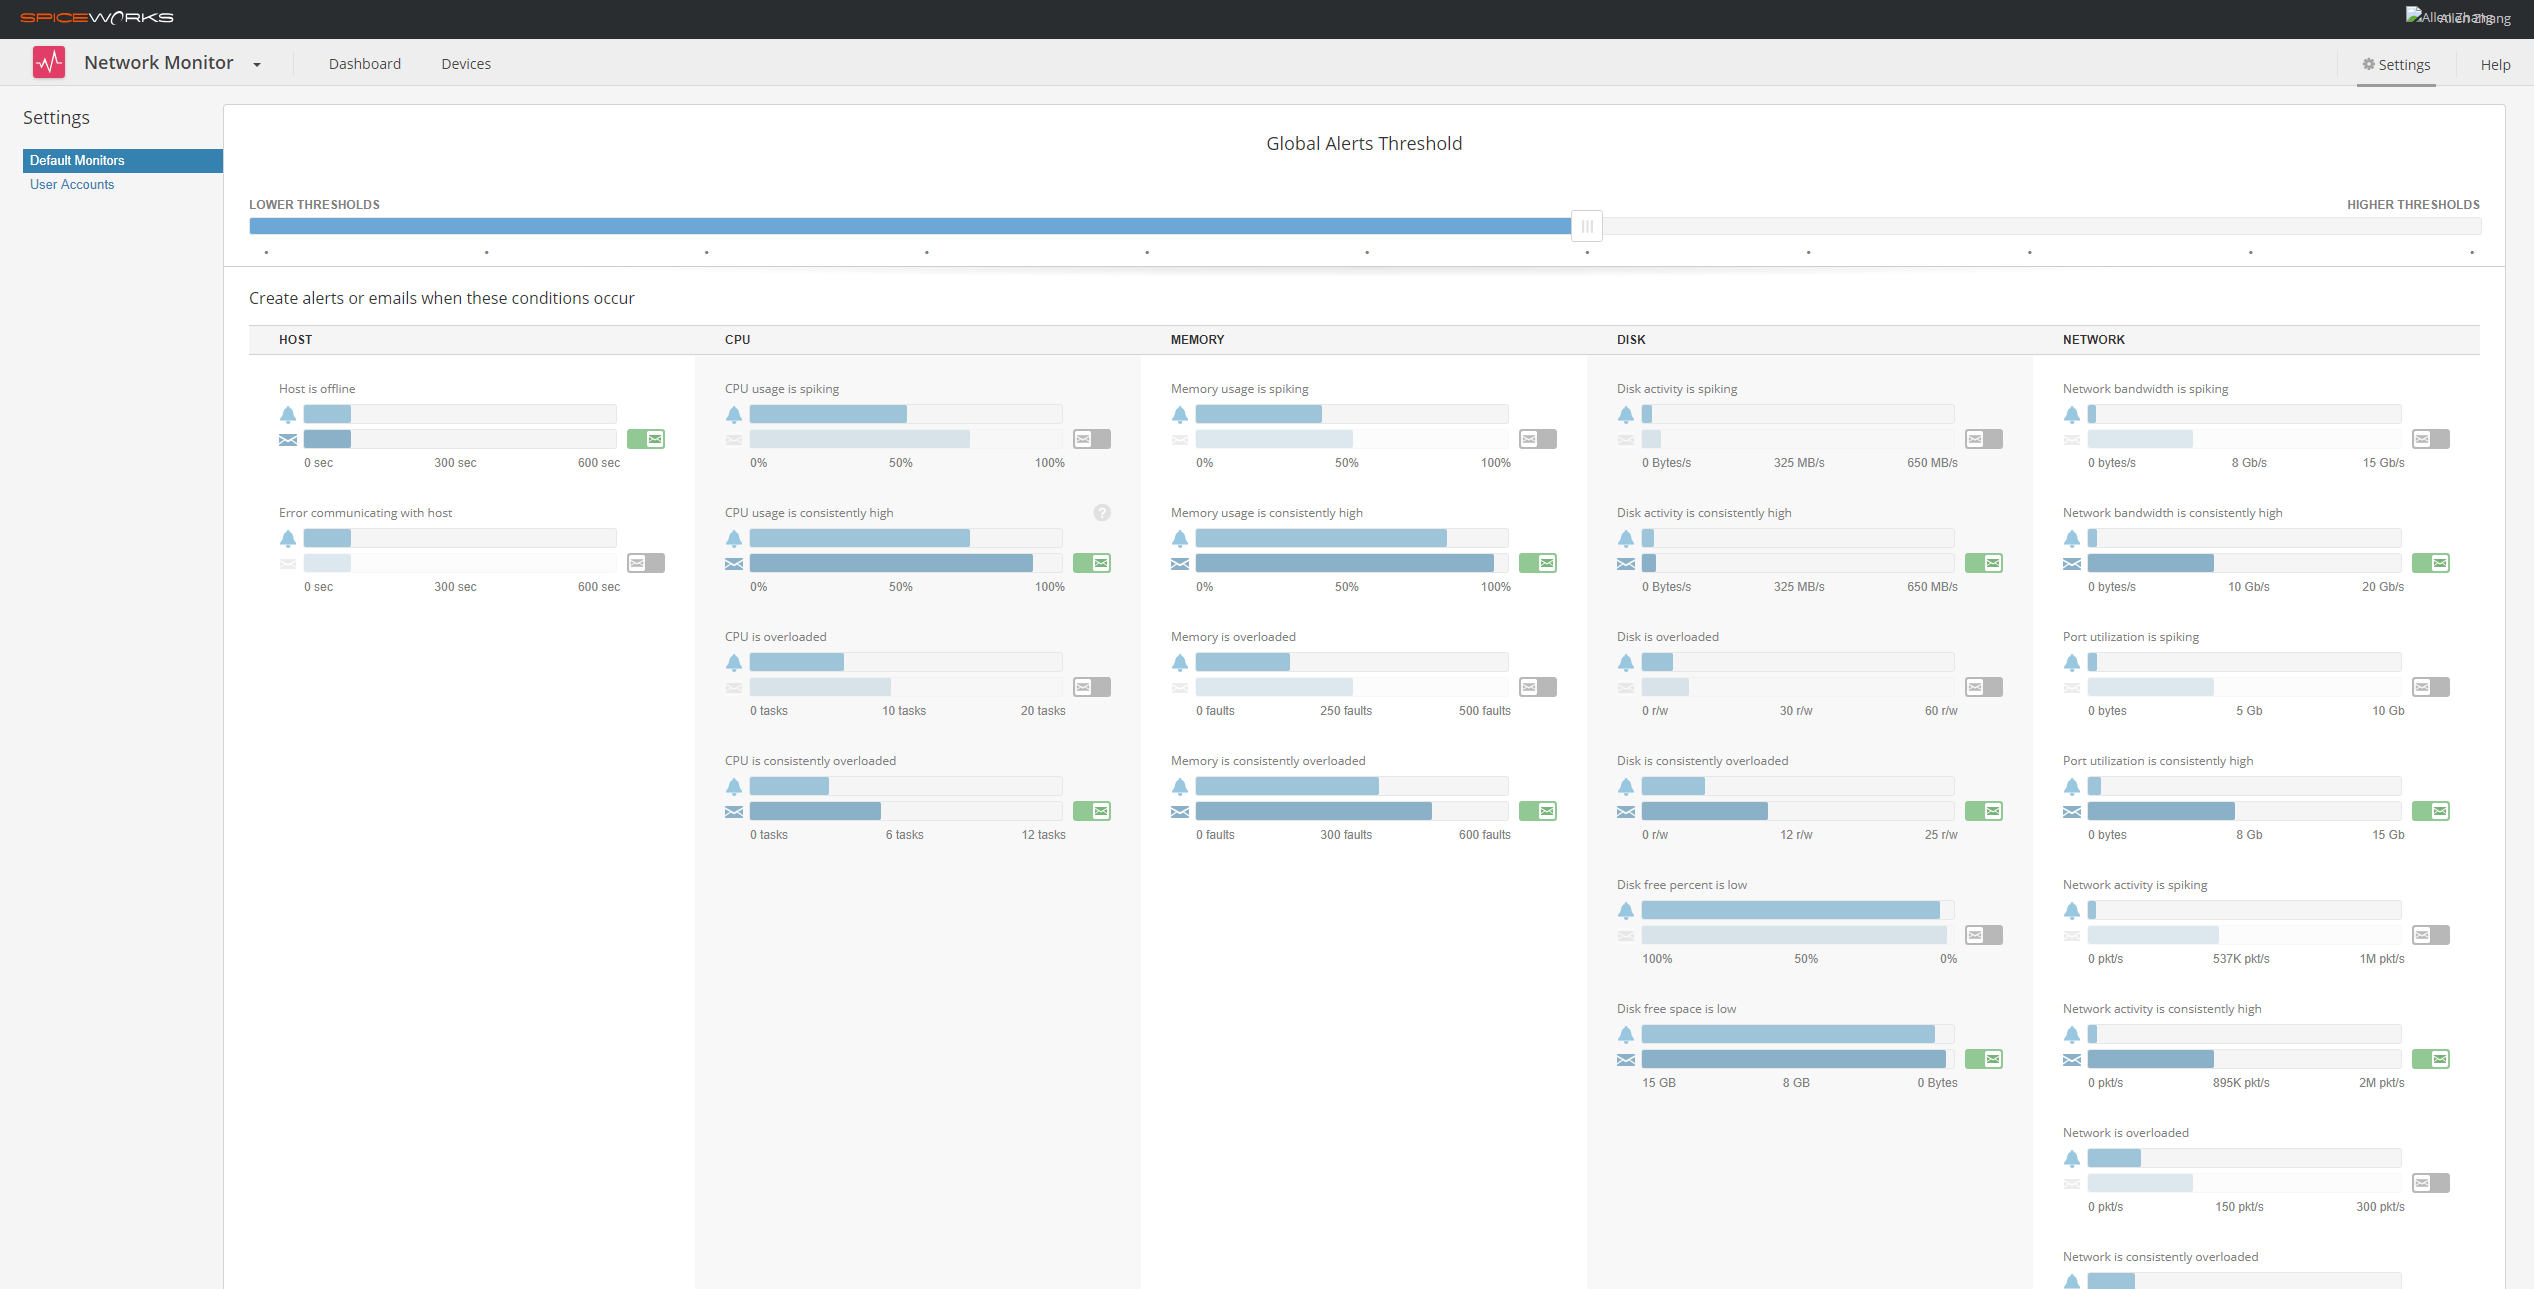Turn off email toggle for Disk free space low

click(x=1984, y=1059)
